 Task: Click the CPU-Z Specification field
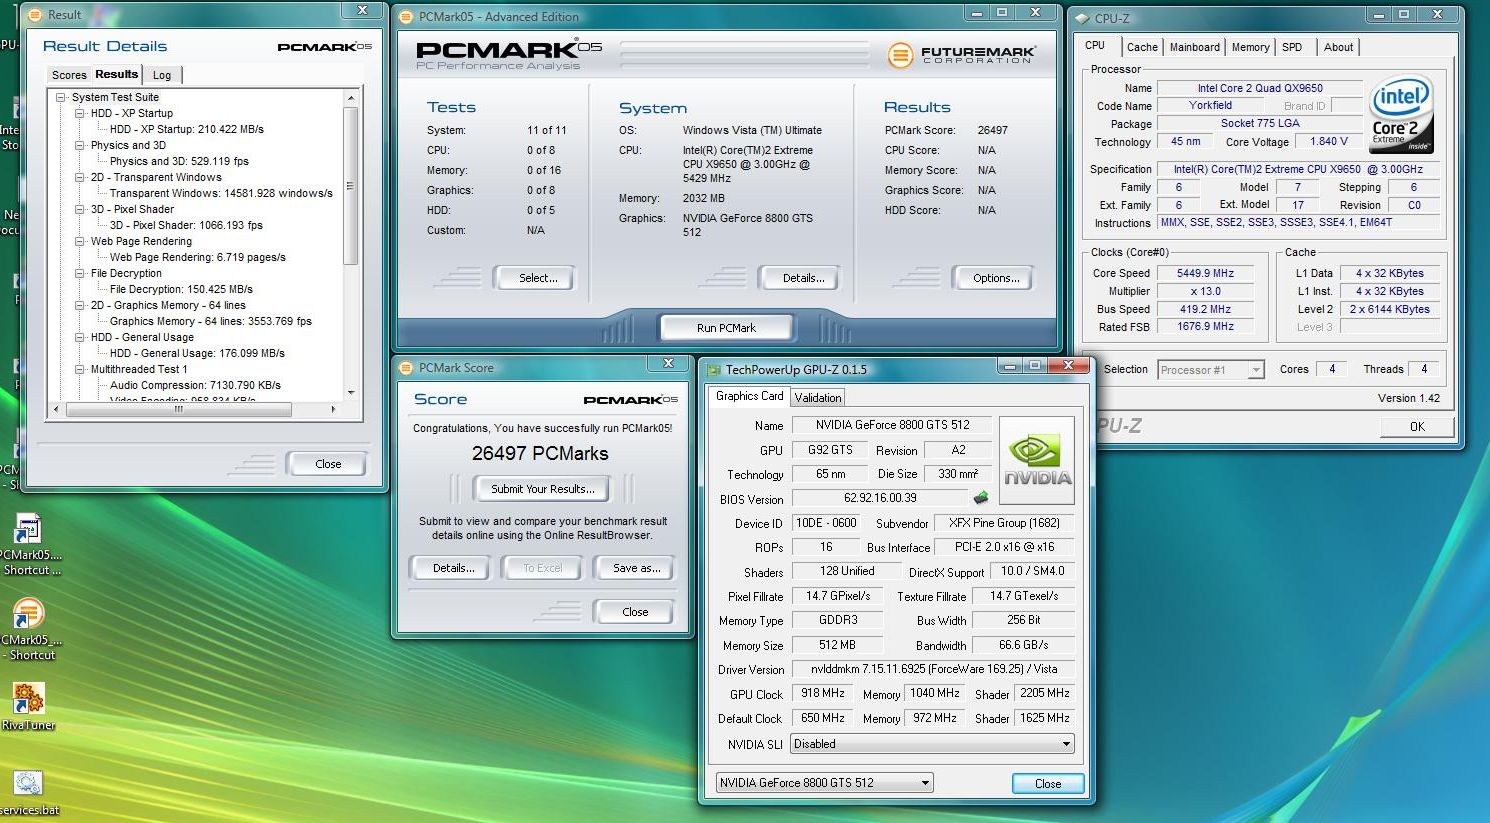[1298, 169]
